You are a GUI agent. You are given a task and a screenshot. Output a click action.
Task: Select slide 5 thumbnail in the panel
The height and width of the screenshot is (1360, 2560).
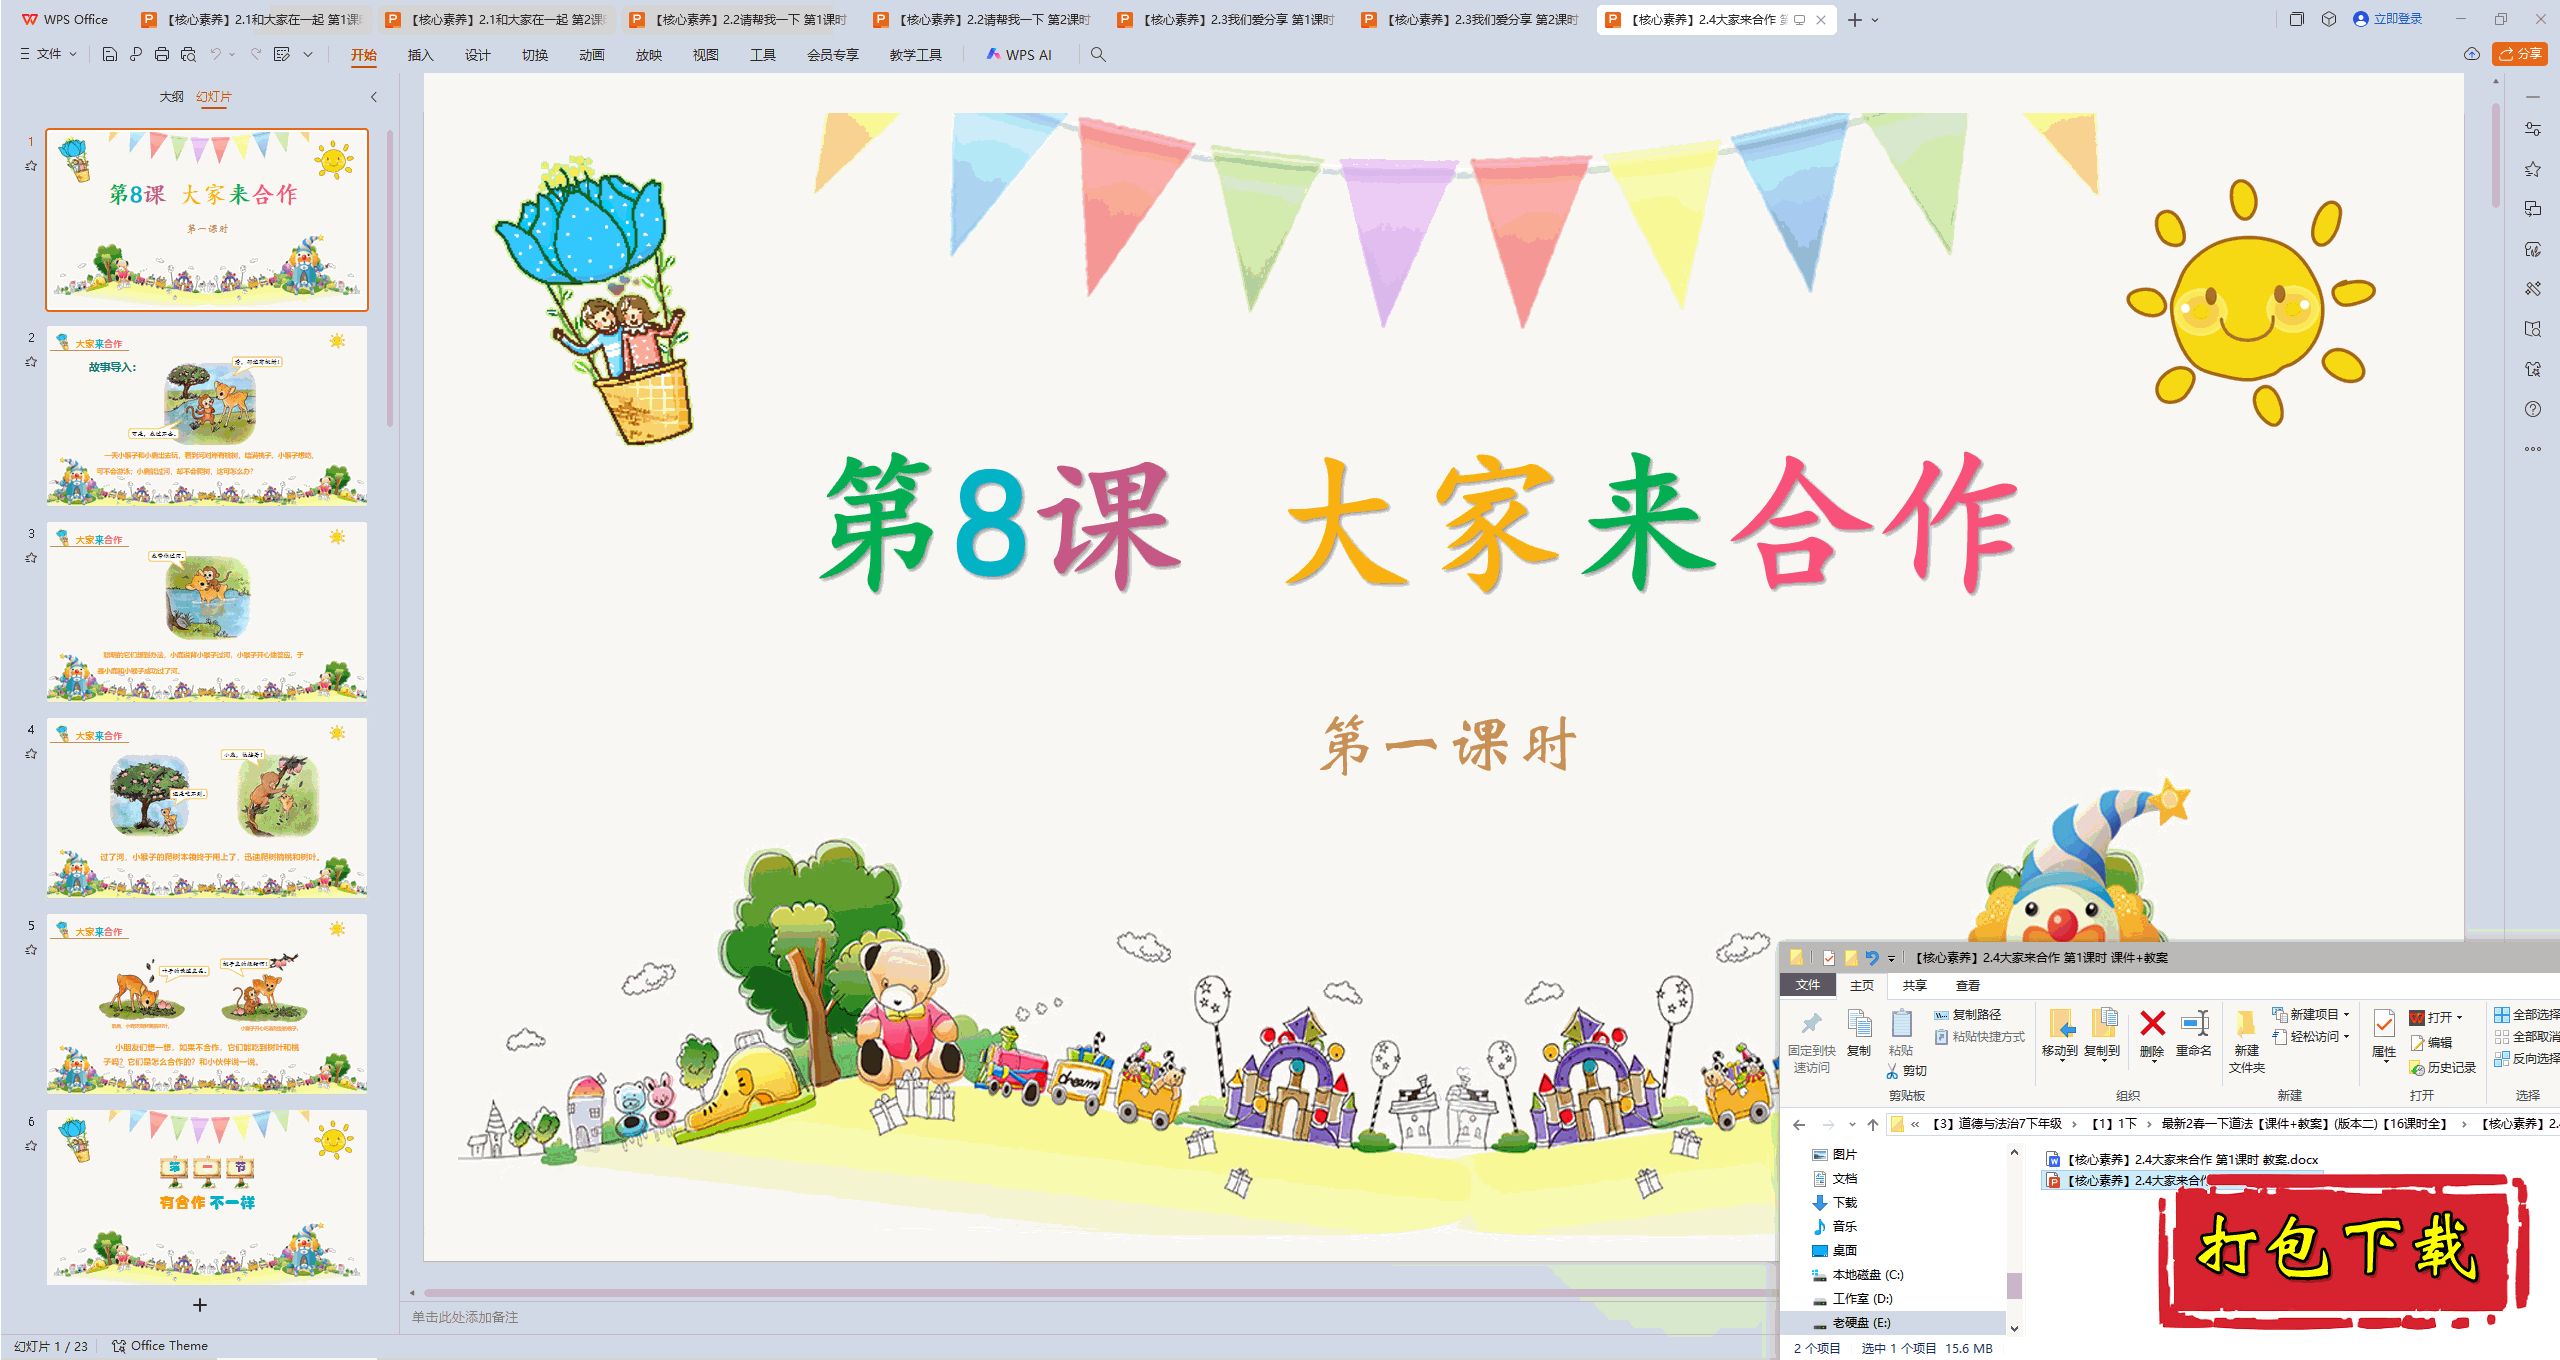pyautogui.click(x=207, y=1003)
